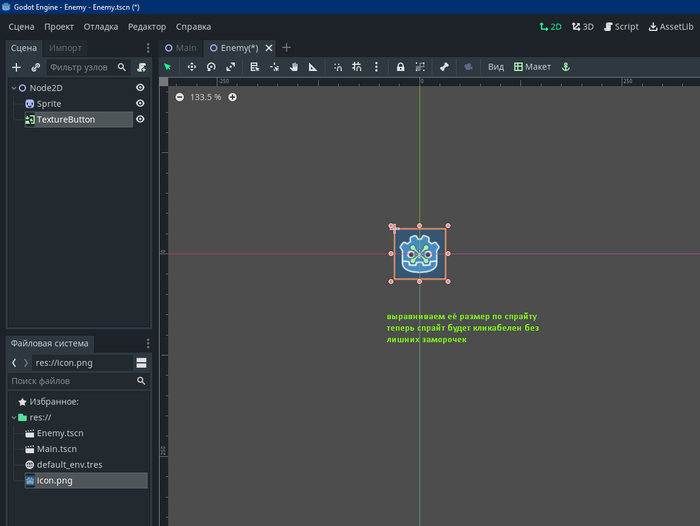Hide the Sprite node visibility

pyautogui.click(x=140, y=104)
